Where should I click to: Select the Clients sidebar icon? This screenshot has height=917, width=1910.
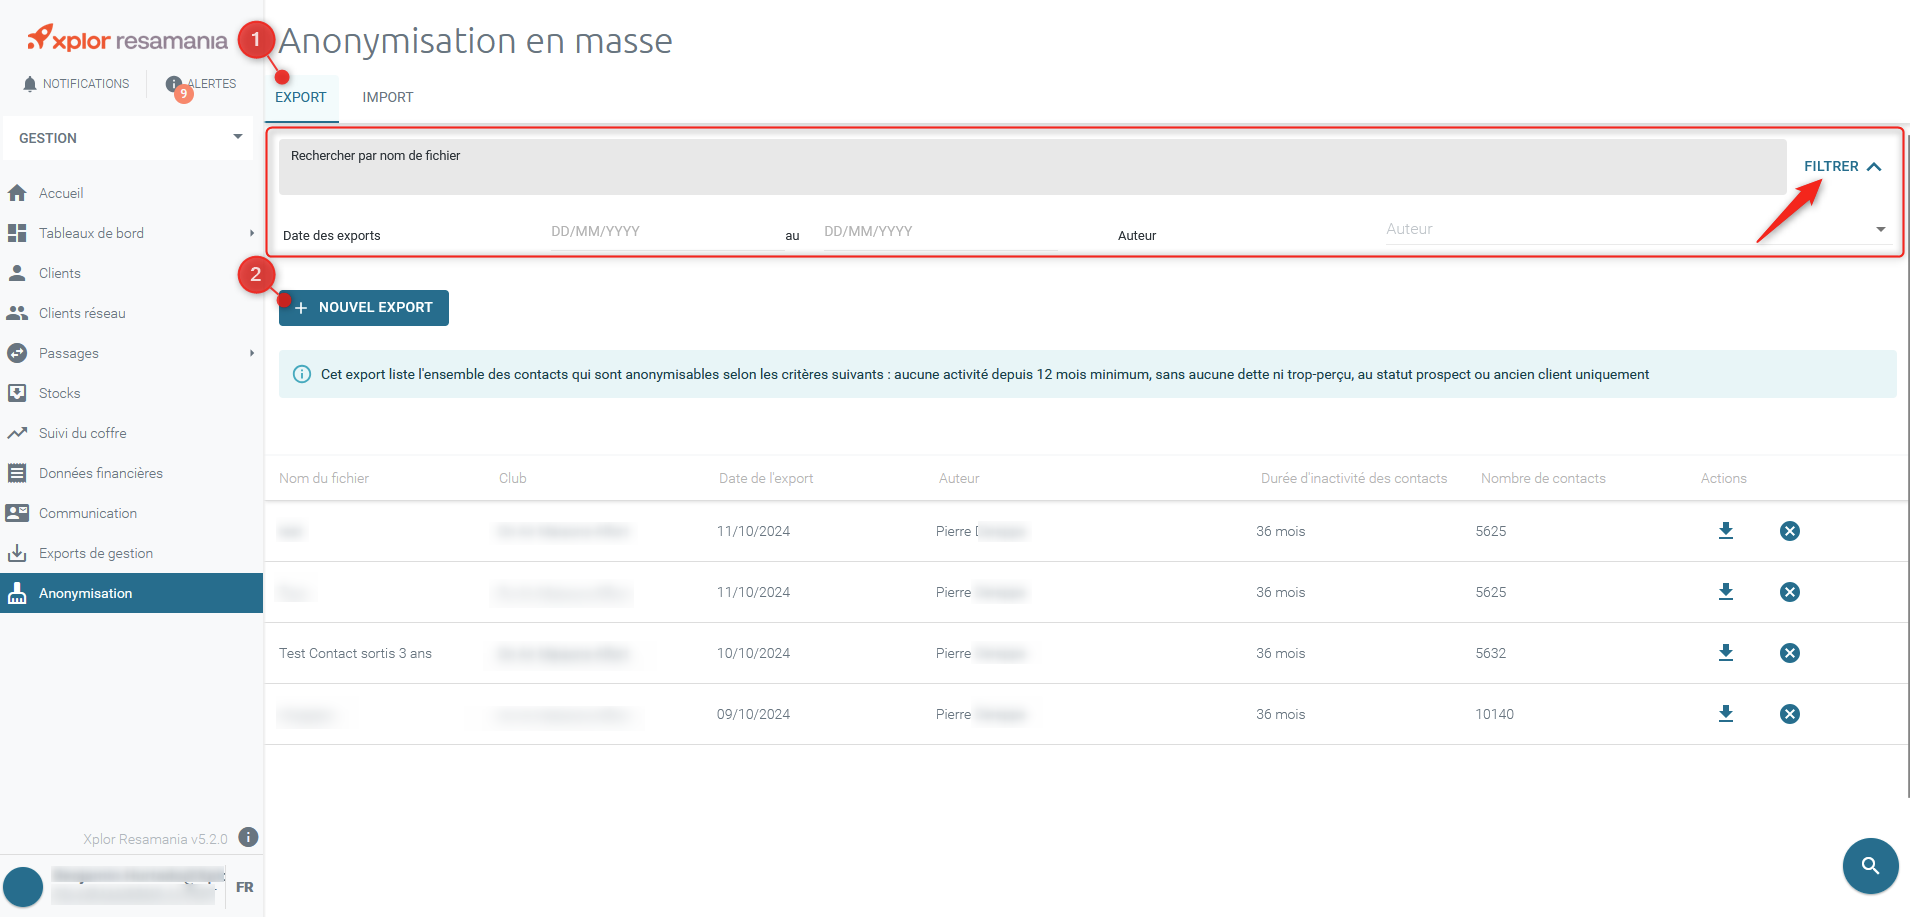point(18,272)
